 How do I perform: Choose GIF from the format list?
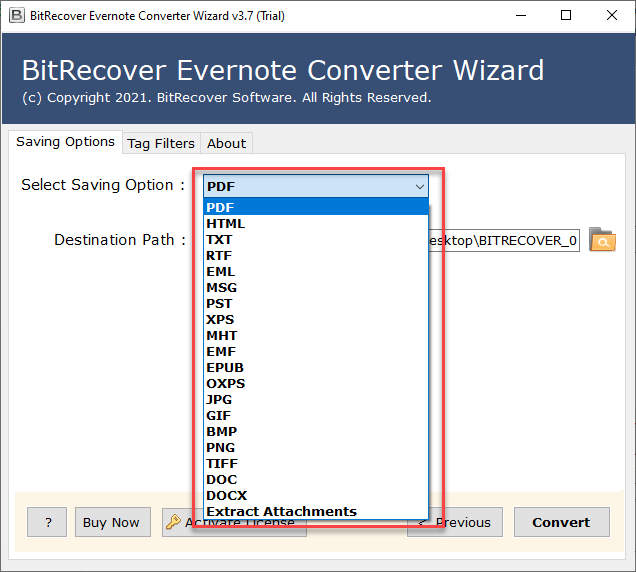(316, 416)
